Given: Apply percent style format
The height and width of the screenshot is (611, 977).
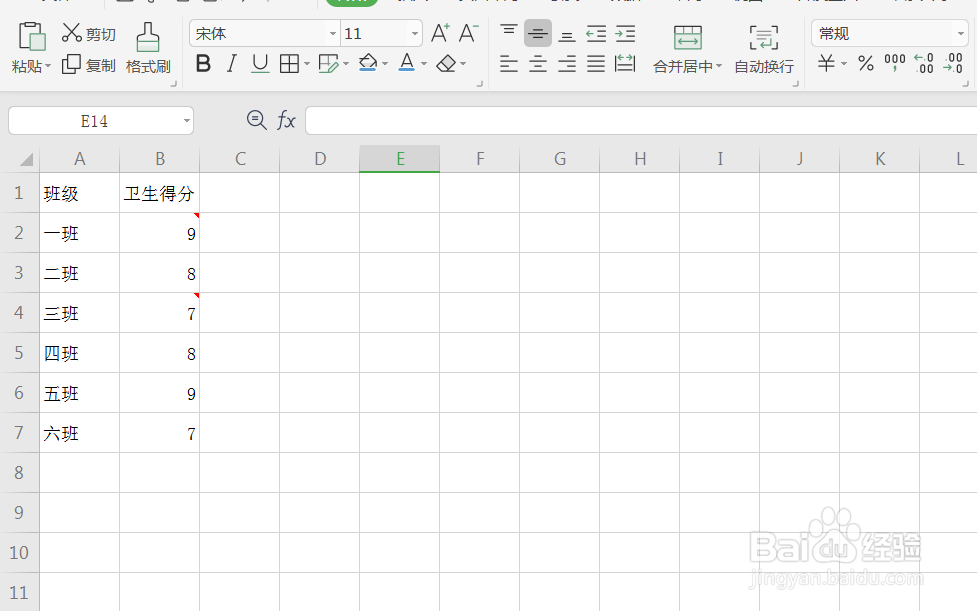Looking at the screenshot, I should point(865,64).
